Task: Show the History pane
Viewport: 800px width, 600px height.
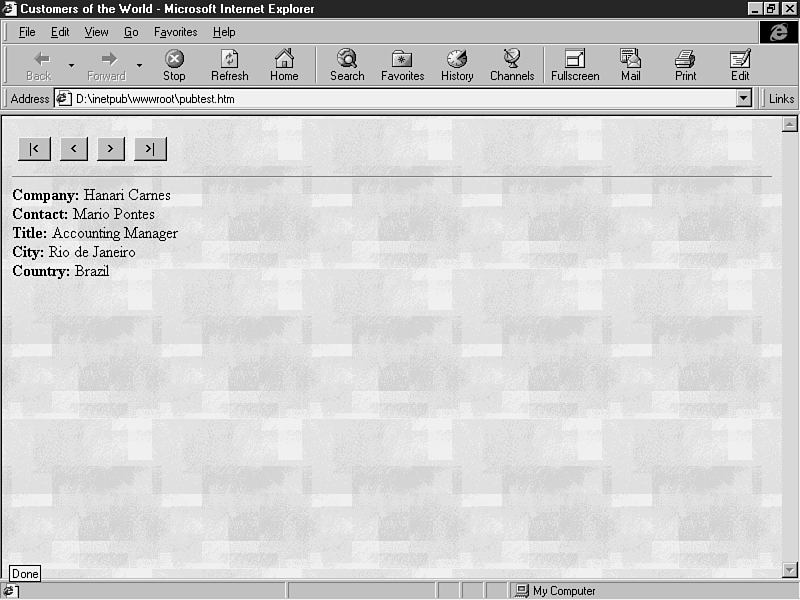Action: [x=457, y=65]
